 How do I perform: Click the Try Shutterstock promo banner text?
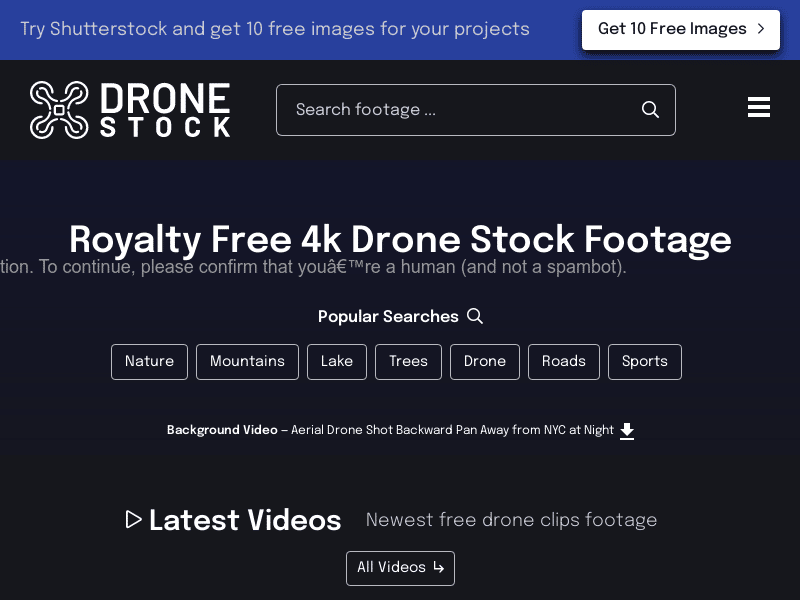coord(275,29)
